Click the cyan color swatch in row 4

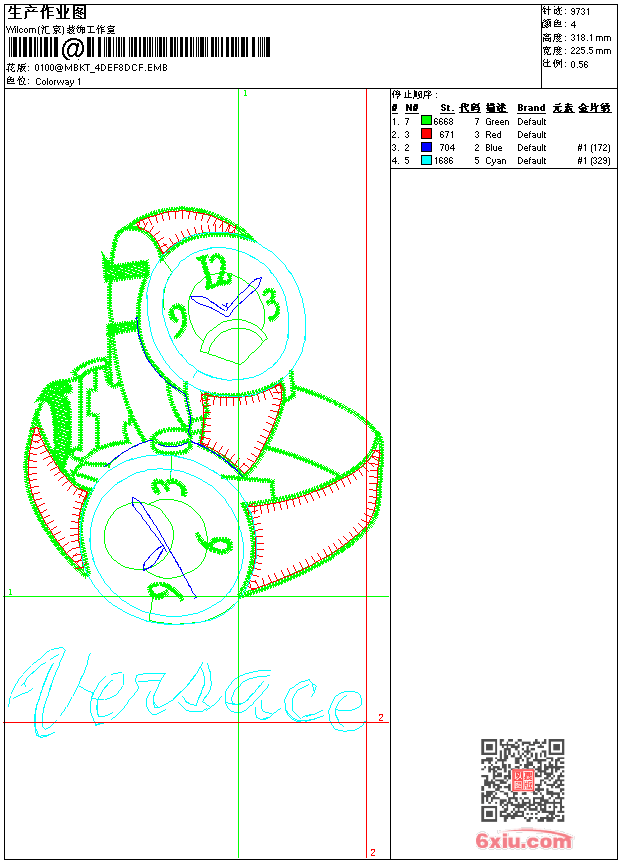426,160
